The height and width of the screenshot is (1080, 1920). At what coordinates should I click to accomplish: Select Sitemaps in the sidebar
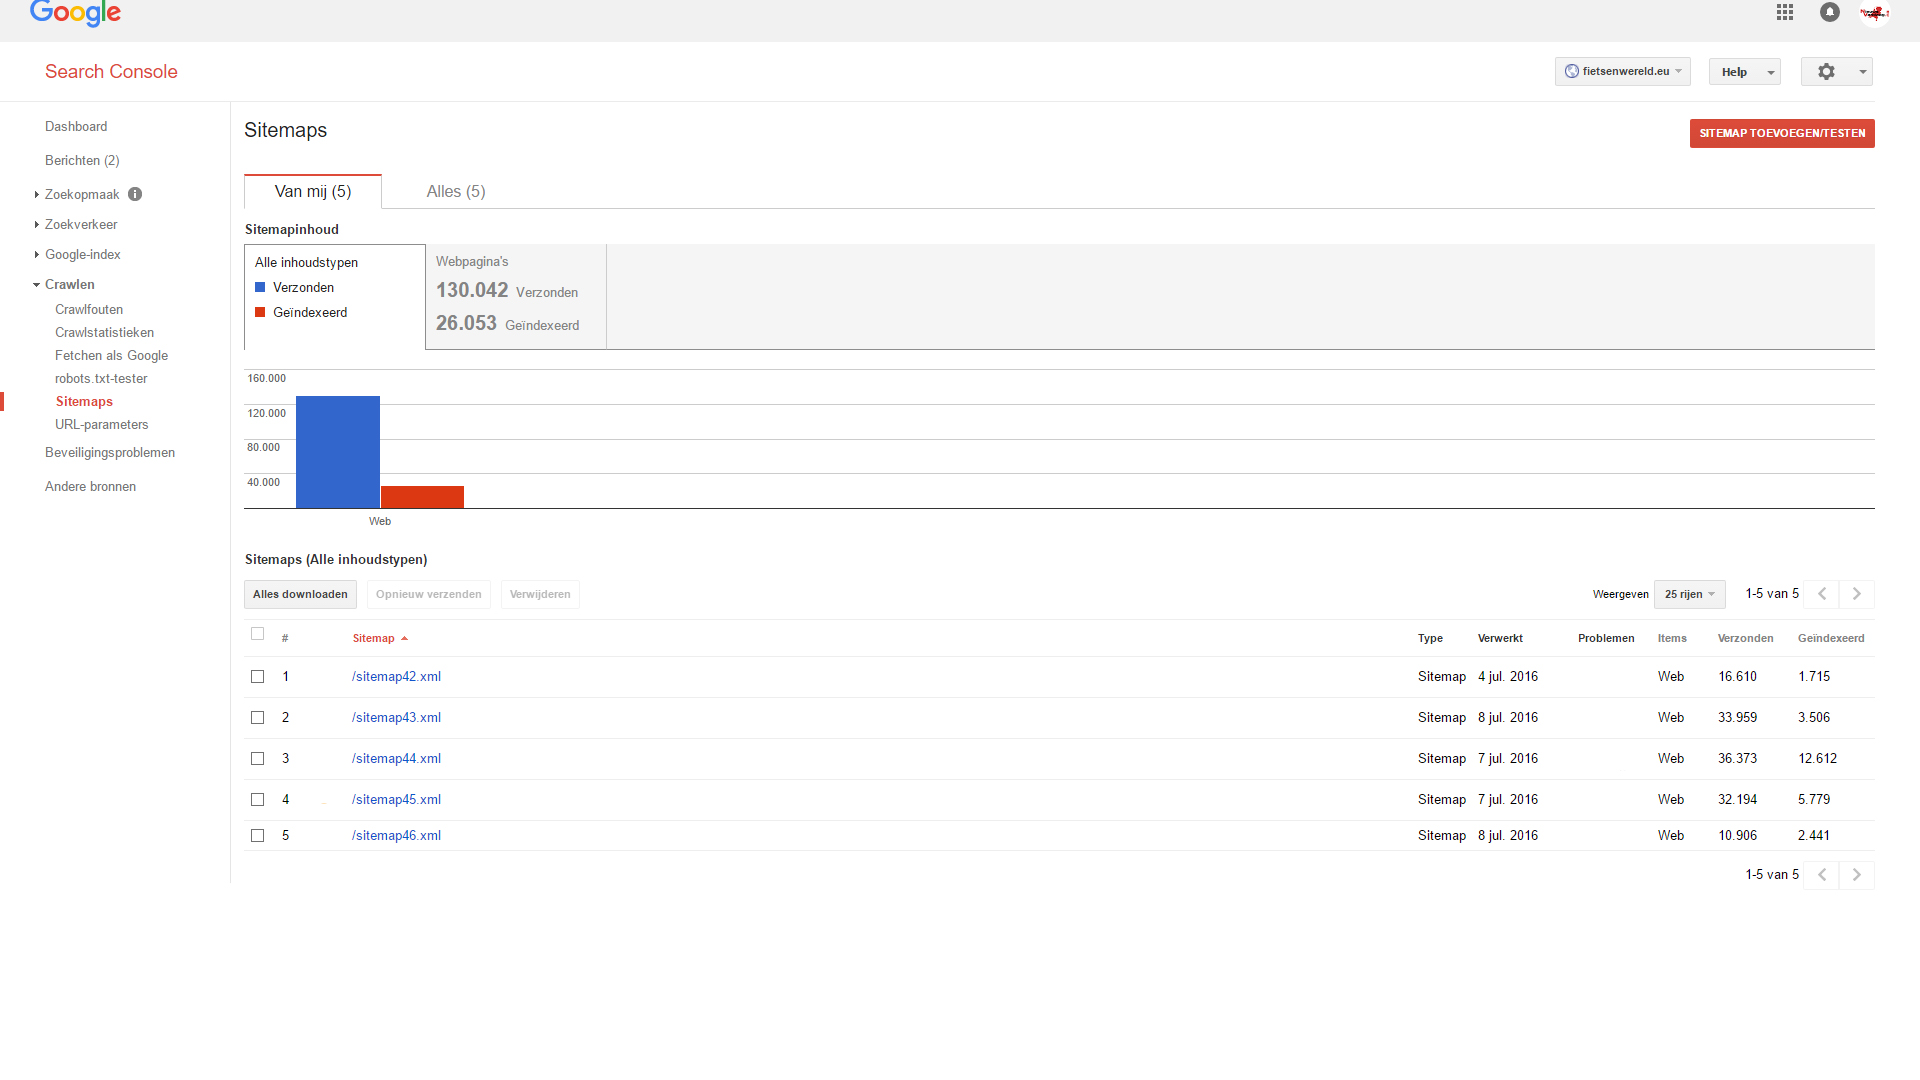(x=84, y=402)
